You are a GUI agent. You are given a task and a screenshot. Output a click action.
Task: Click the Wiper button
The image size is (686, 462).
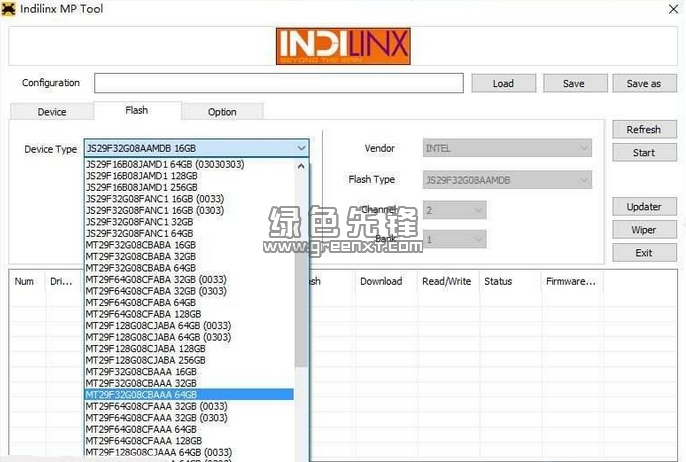(644, 230)
